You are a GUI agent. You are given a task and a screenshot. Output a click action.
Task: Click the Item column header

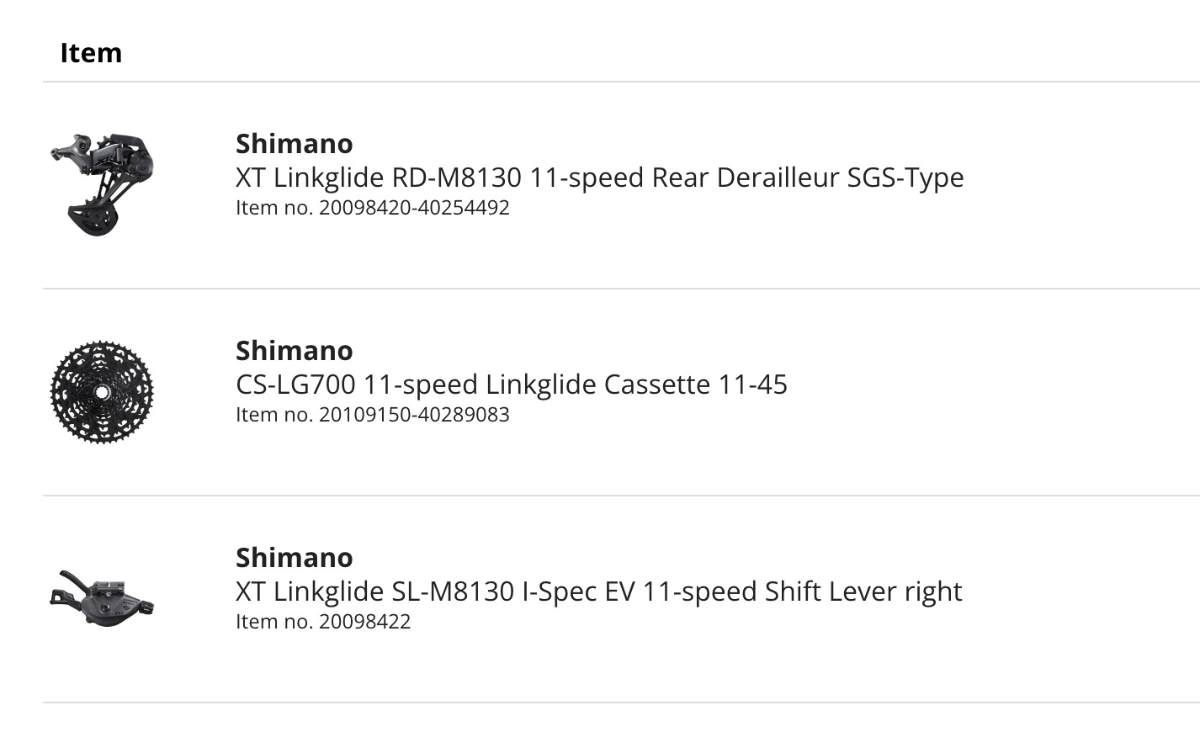(x=91, y=53)
